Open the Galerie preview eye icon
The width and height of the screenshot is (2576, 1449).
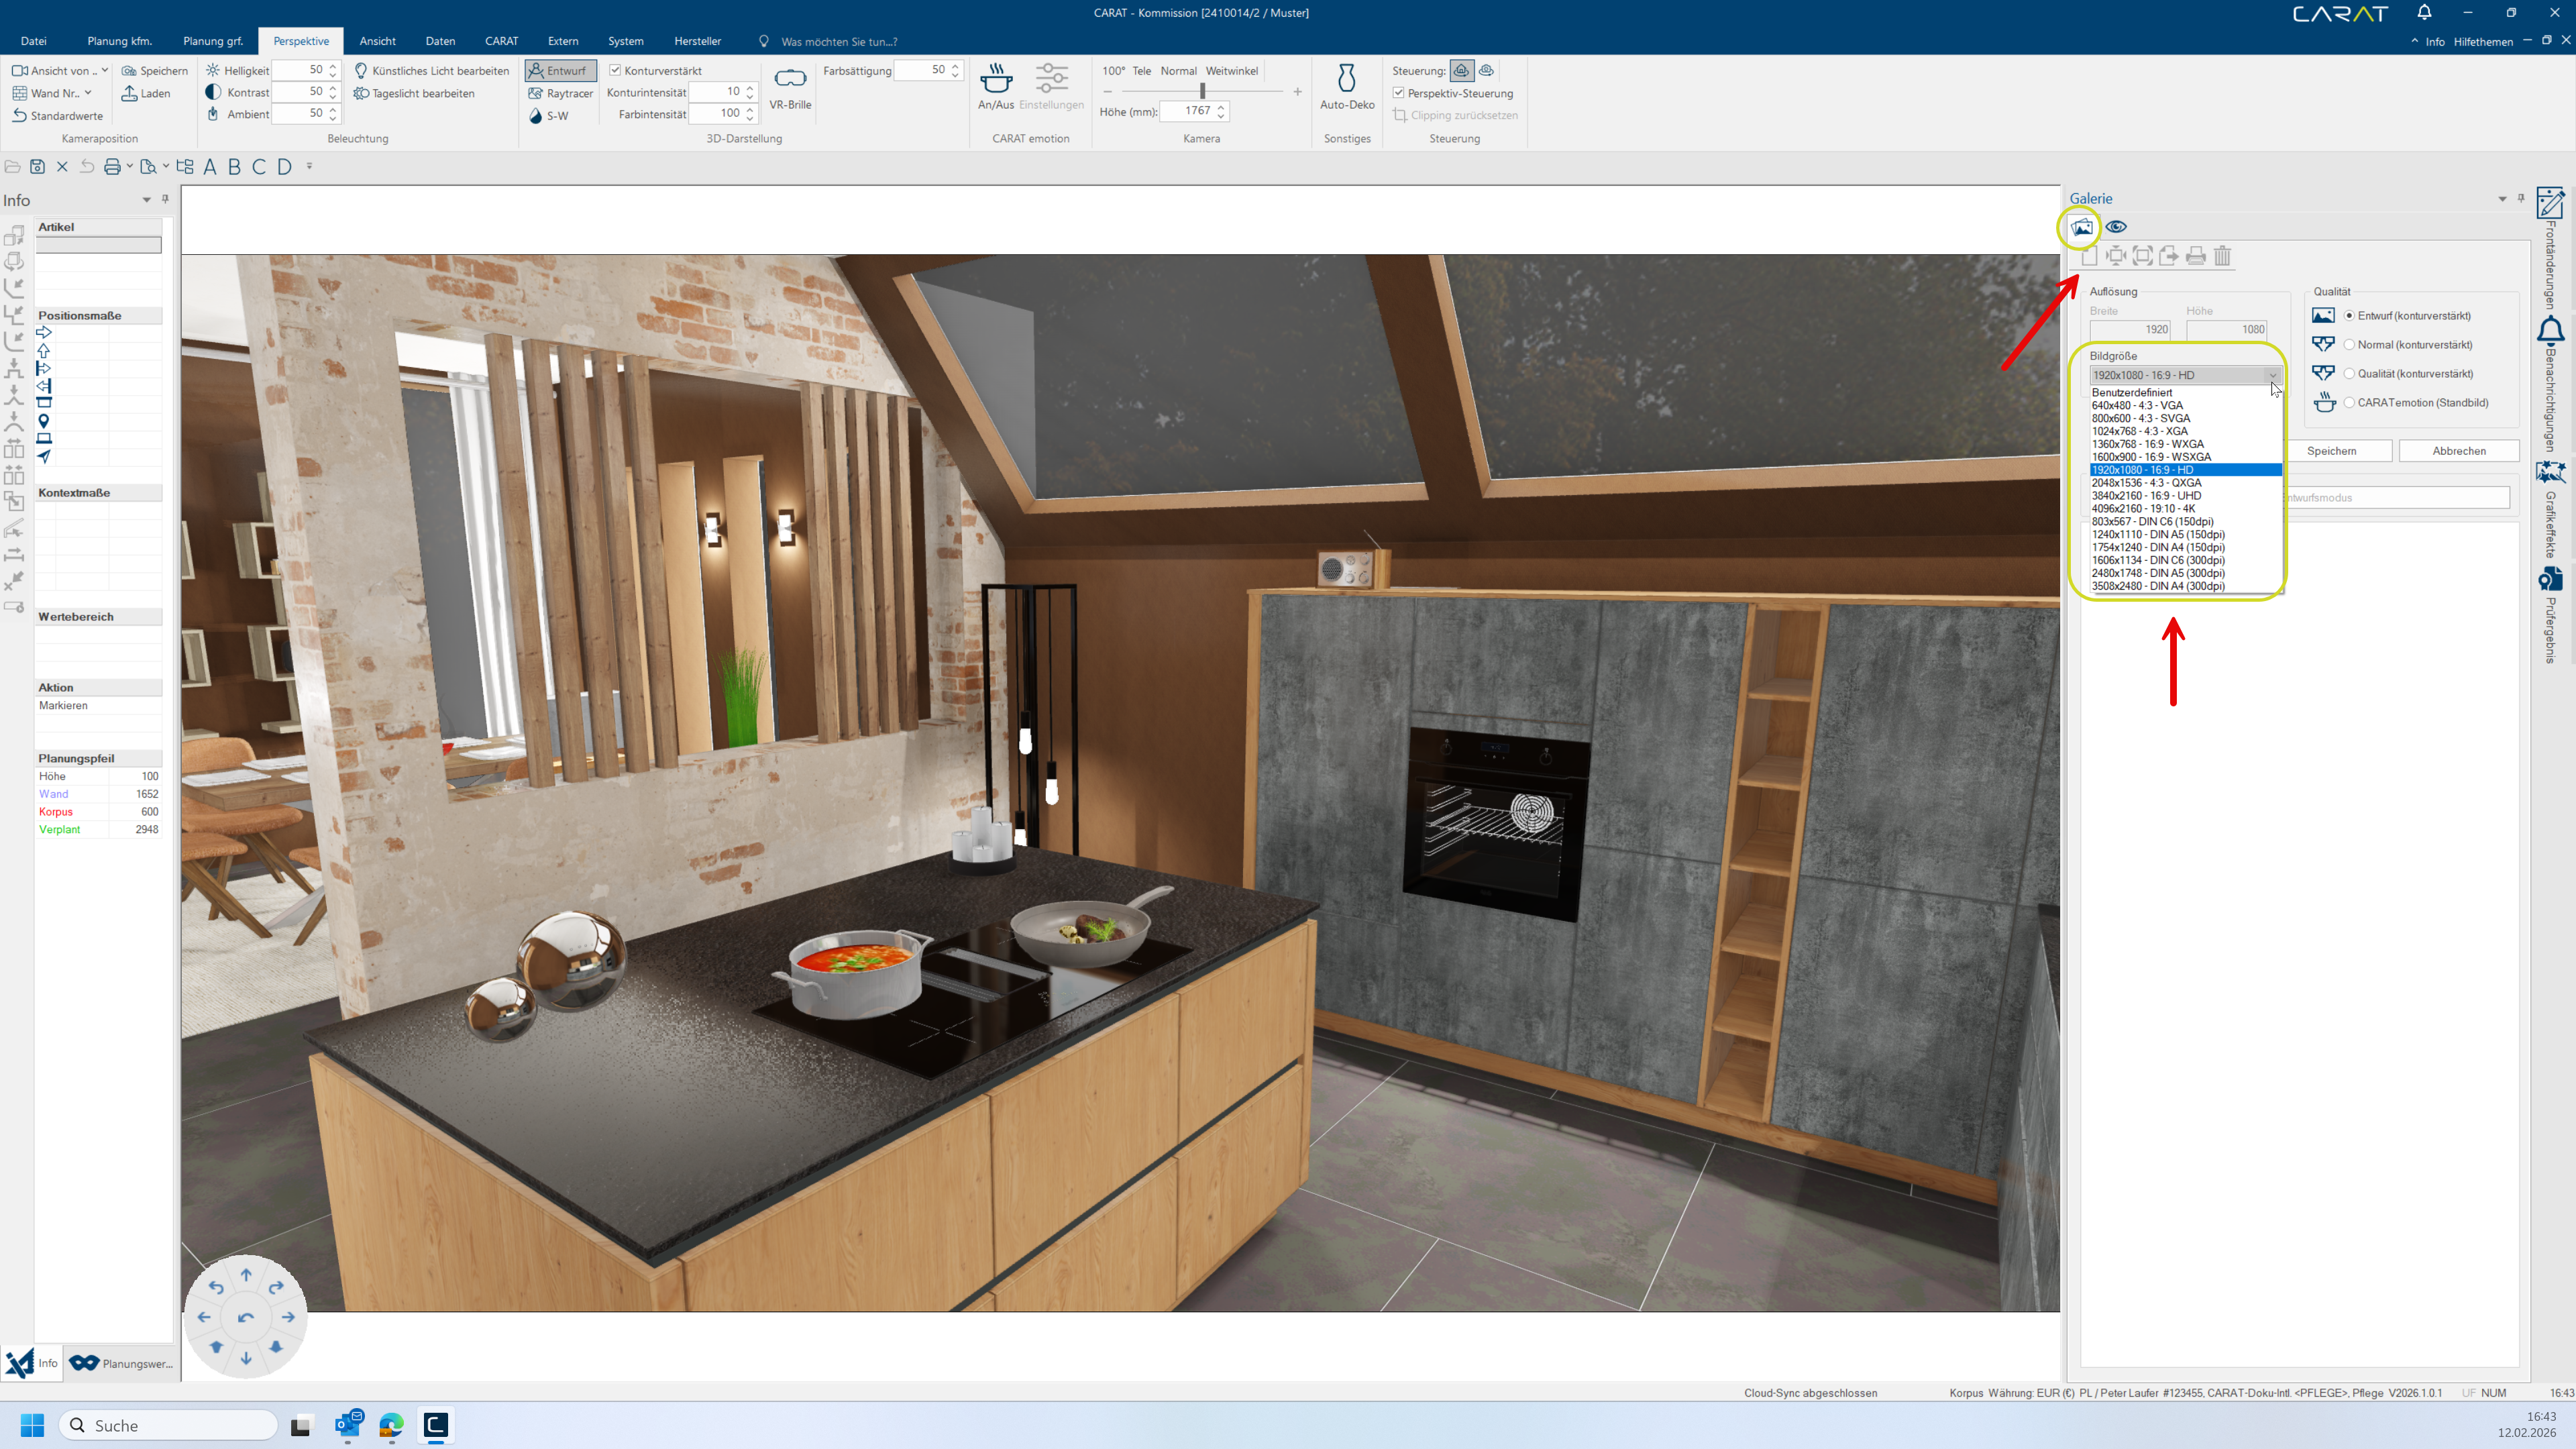(x=2116, y=227)
